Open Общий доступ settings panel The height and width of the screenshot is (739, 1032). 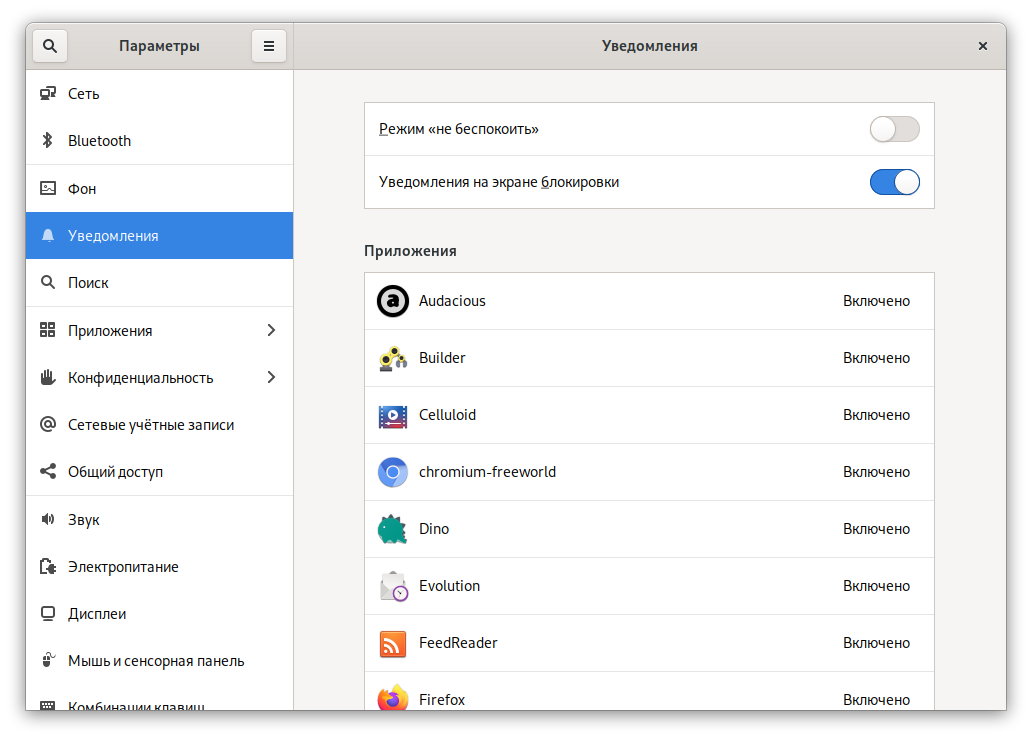159,472
